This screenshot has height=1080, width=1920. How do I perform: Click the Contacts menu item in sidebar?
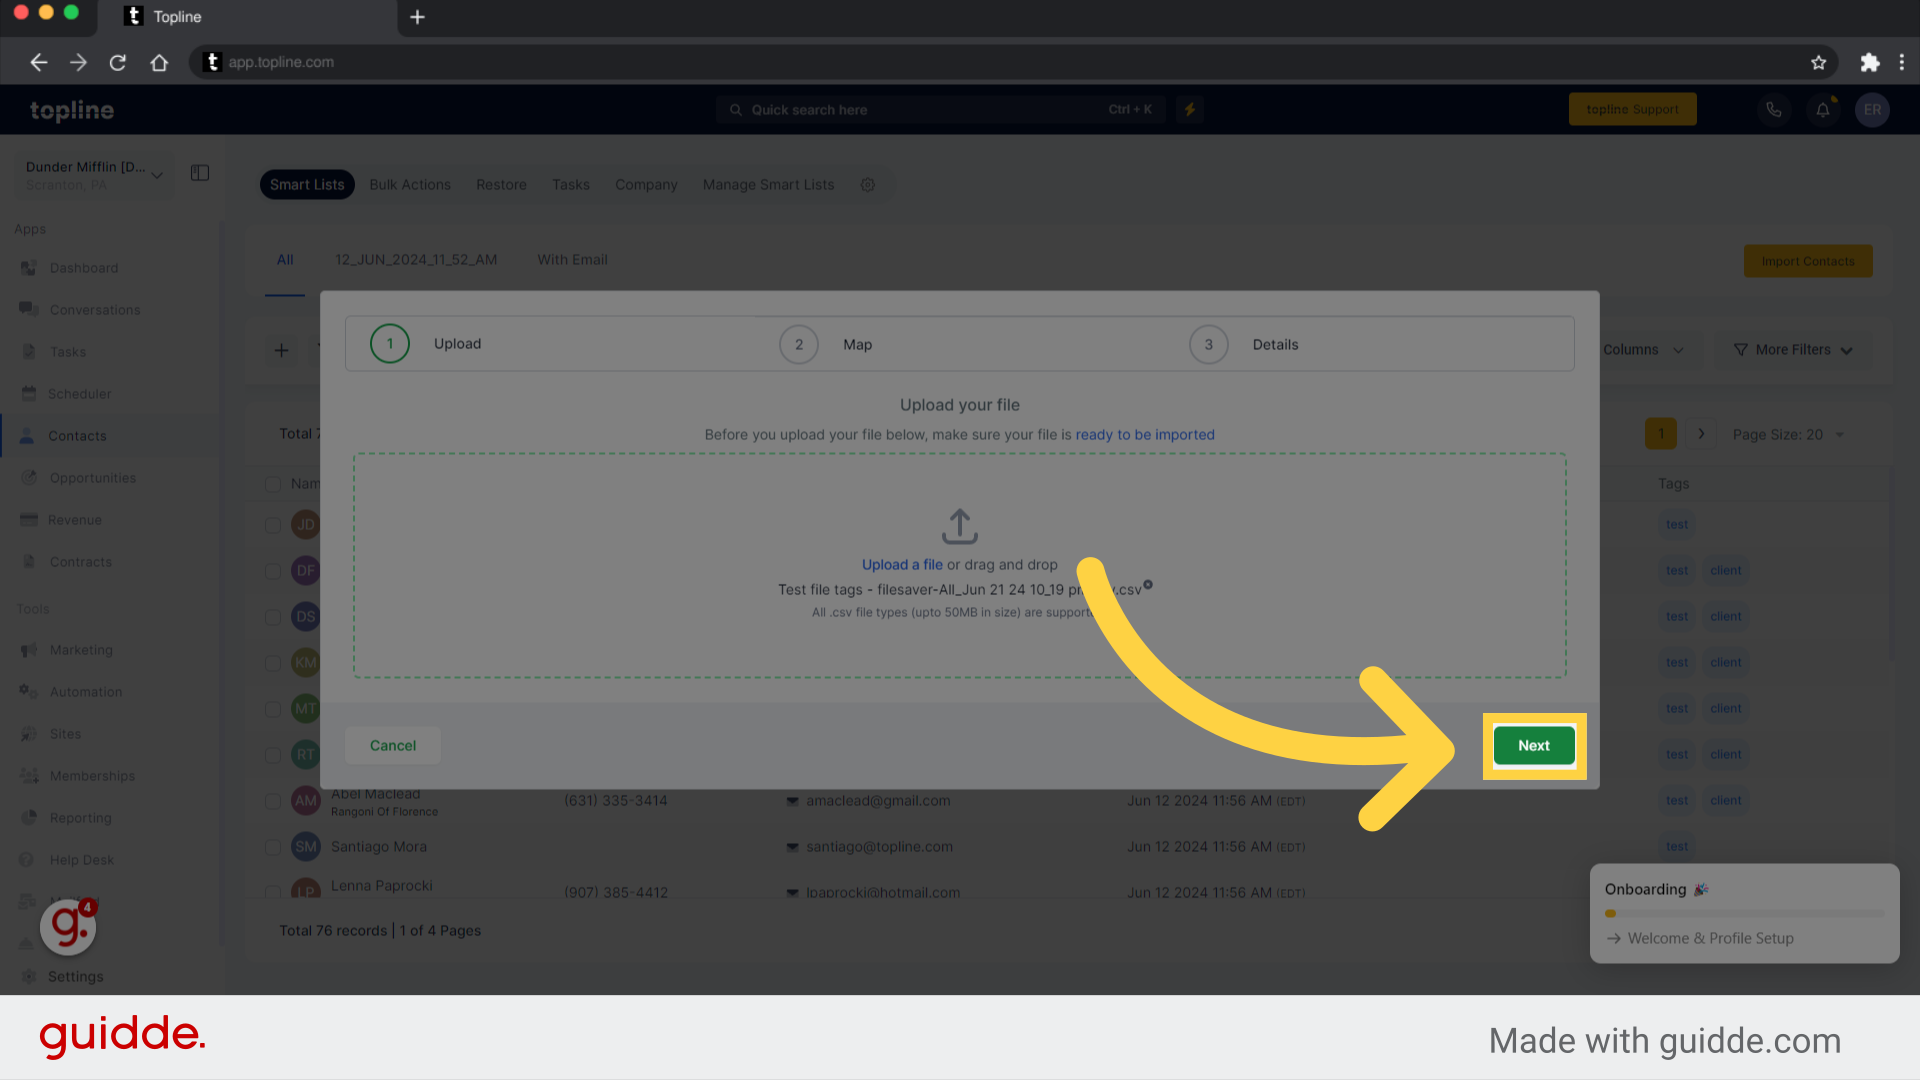click(76, 435)
